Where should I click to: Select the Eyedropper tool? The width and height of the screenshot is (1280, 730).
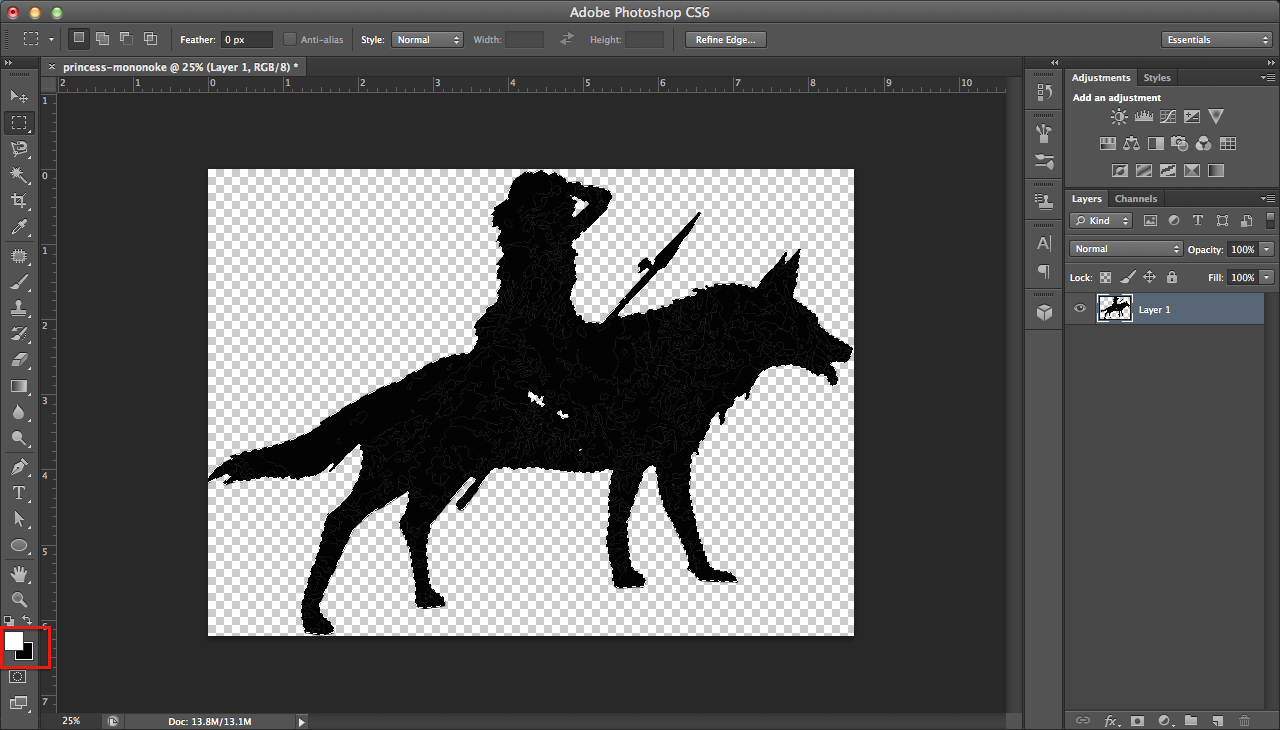click(19, 228)
